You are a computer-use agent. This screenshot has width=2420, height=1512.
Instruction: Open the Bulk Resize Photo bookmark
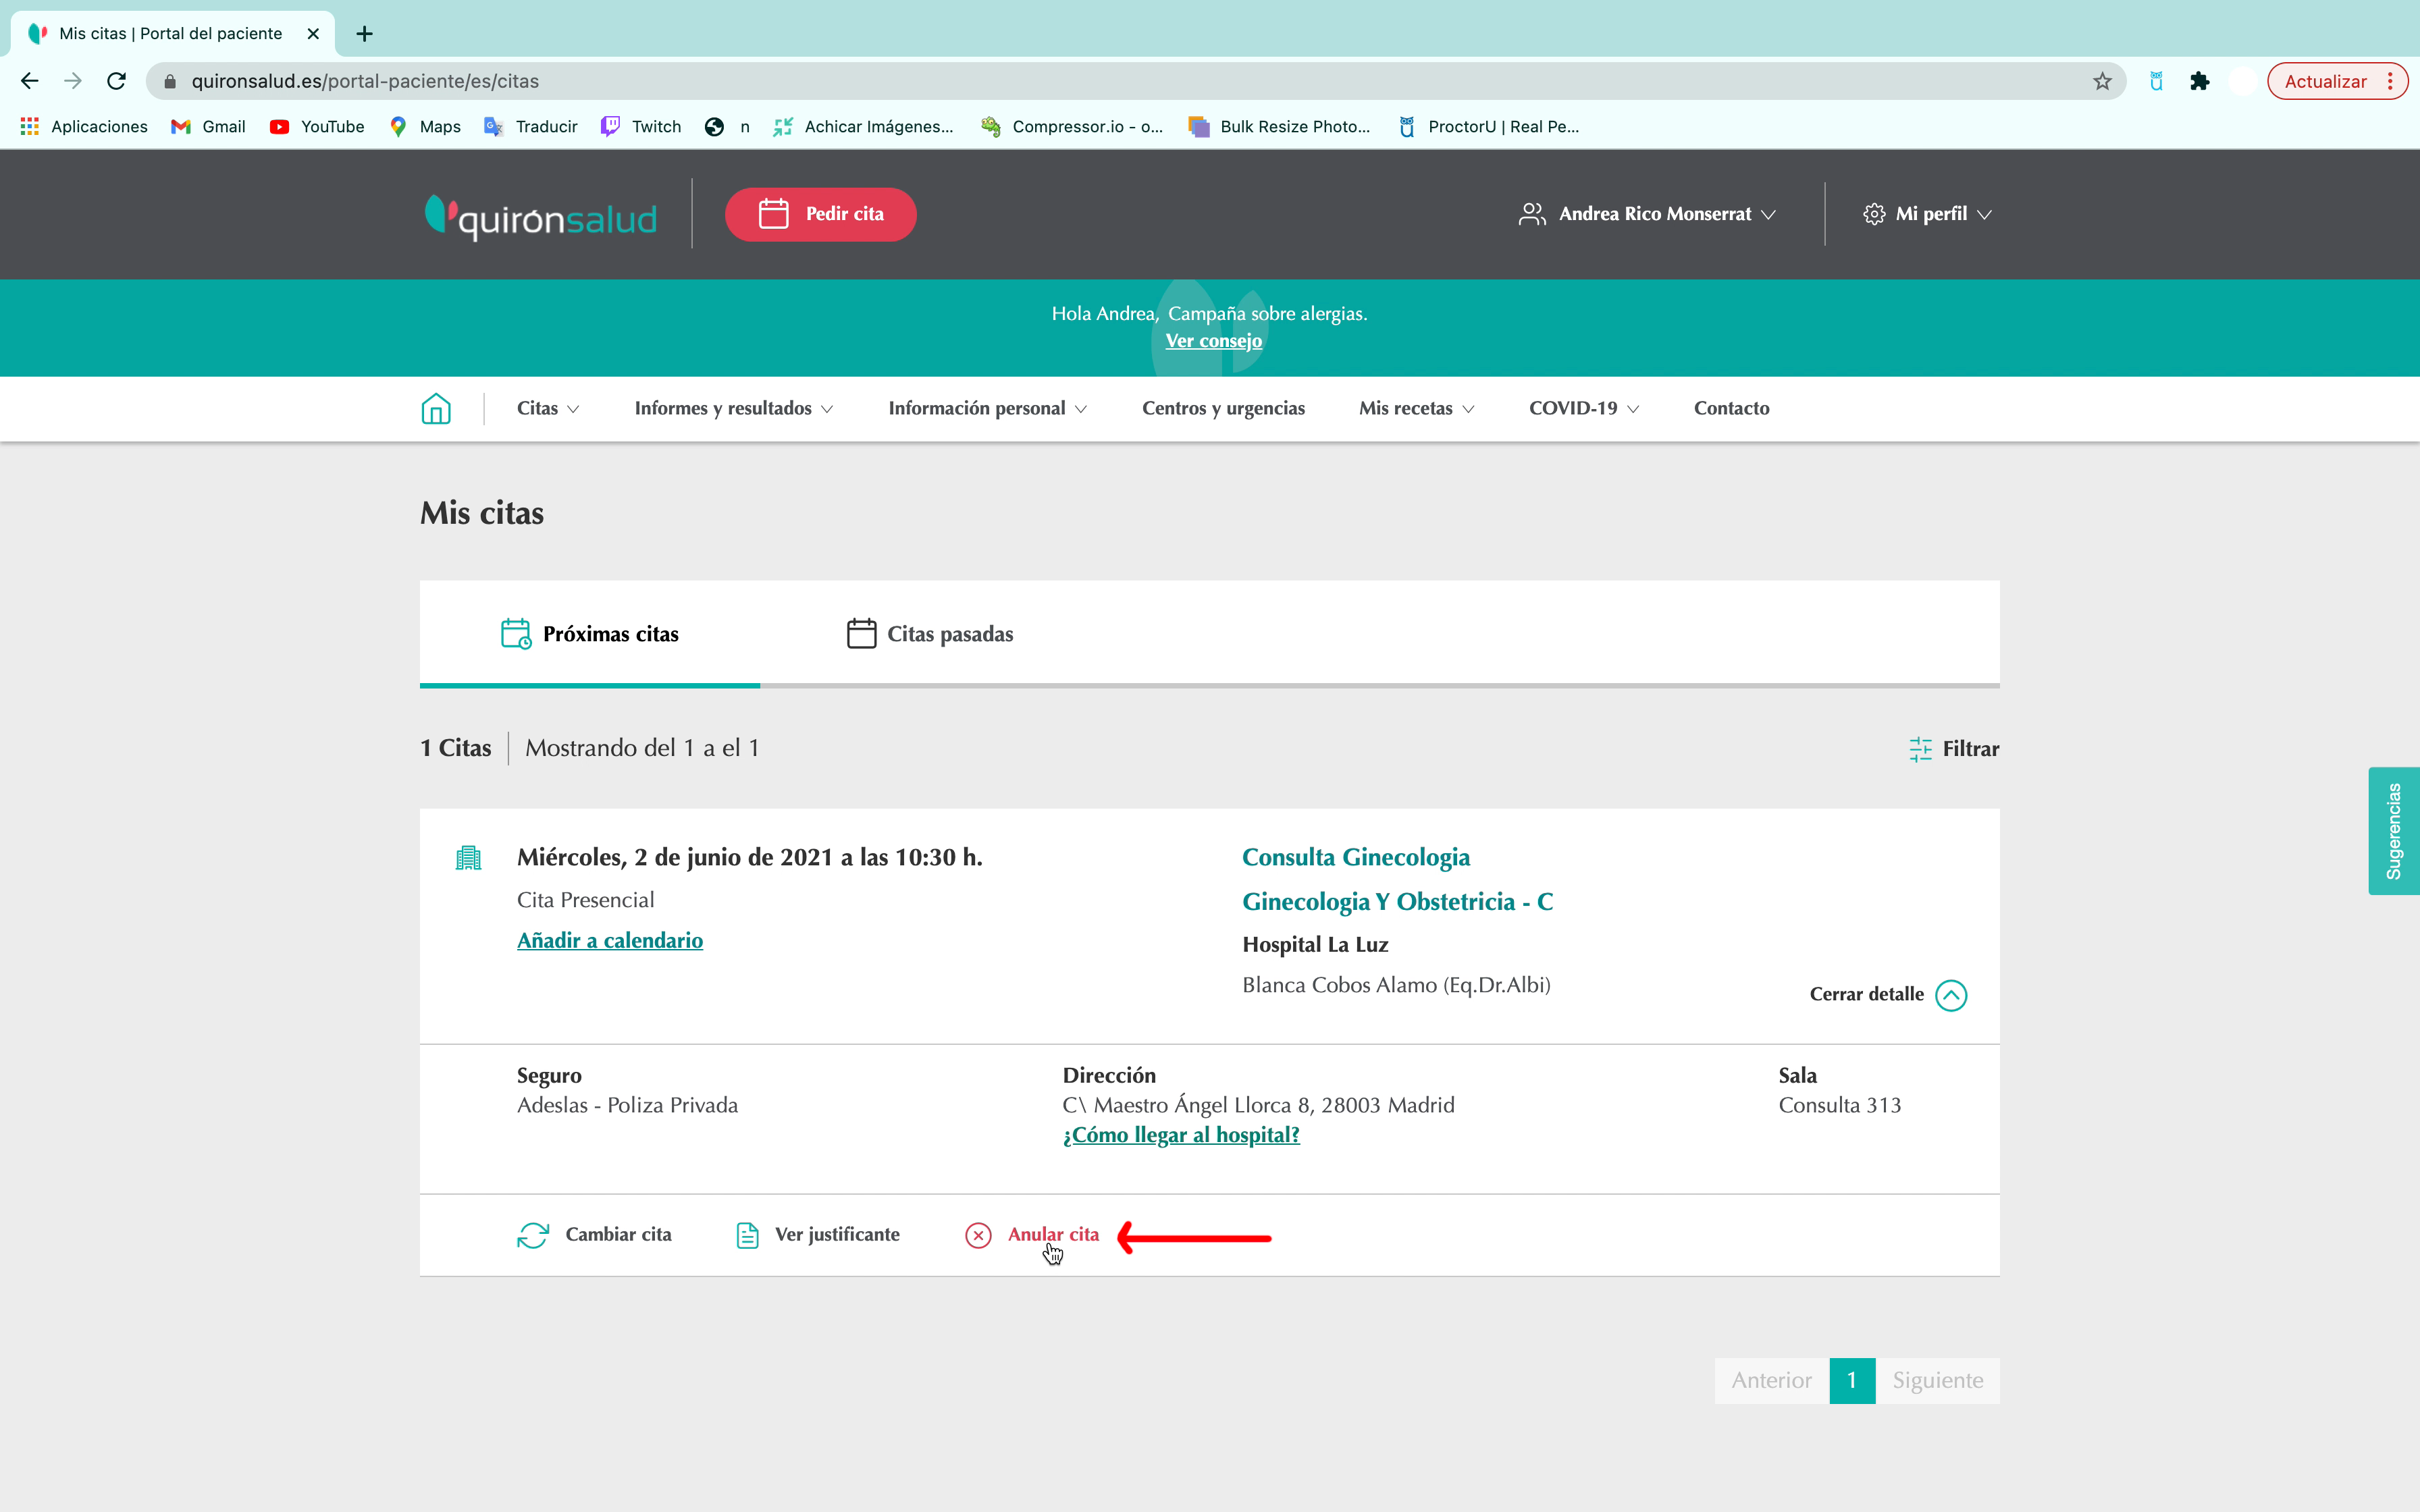point(1279,126)
